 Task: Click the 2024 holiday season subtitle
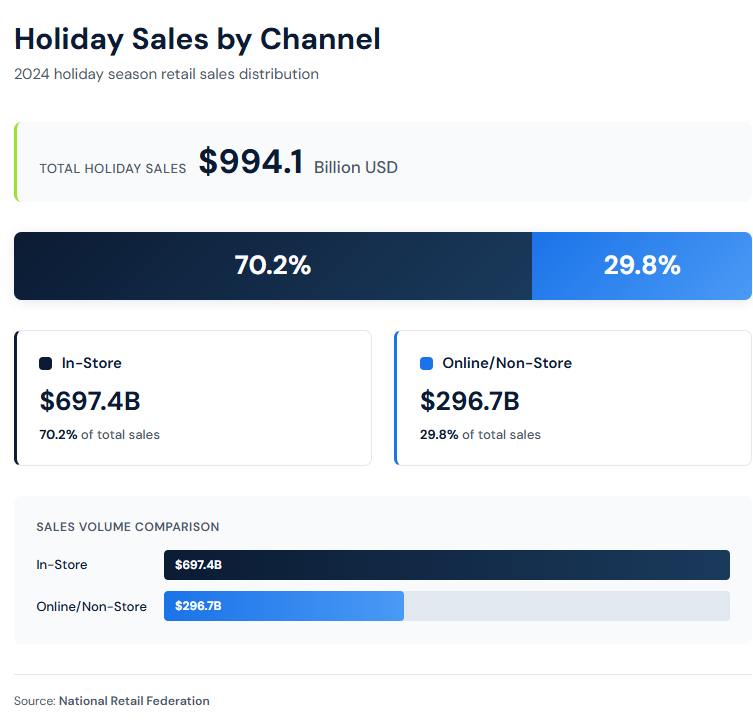(166, 74)
